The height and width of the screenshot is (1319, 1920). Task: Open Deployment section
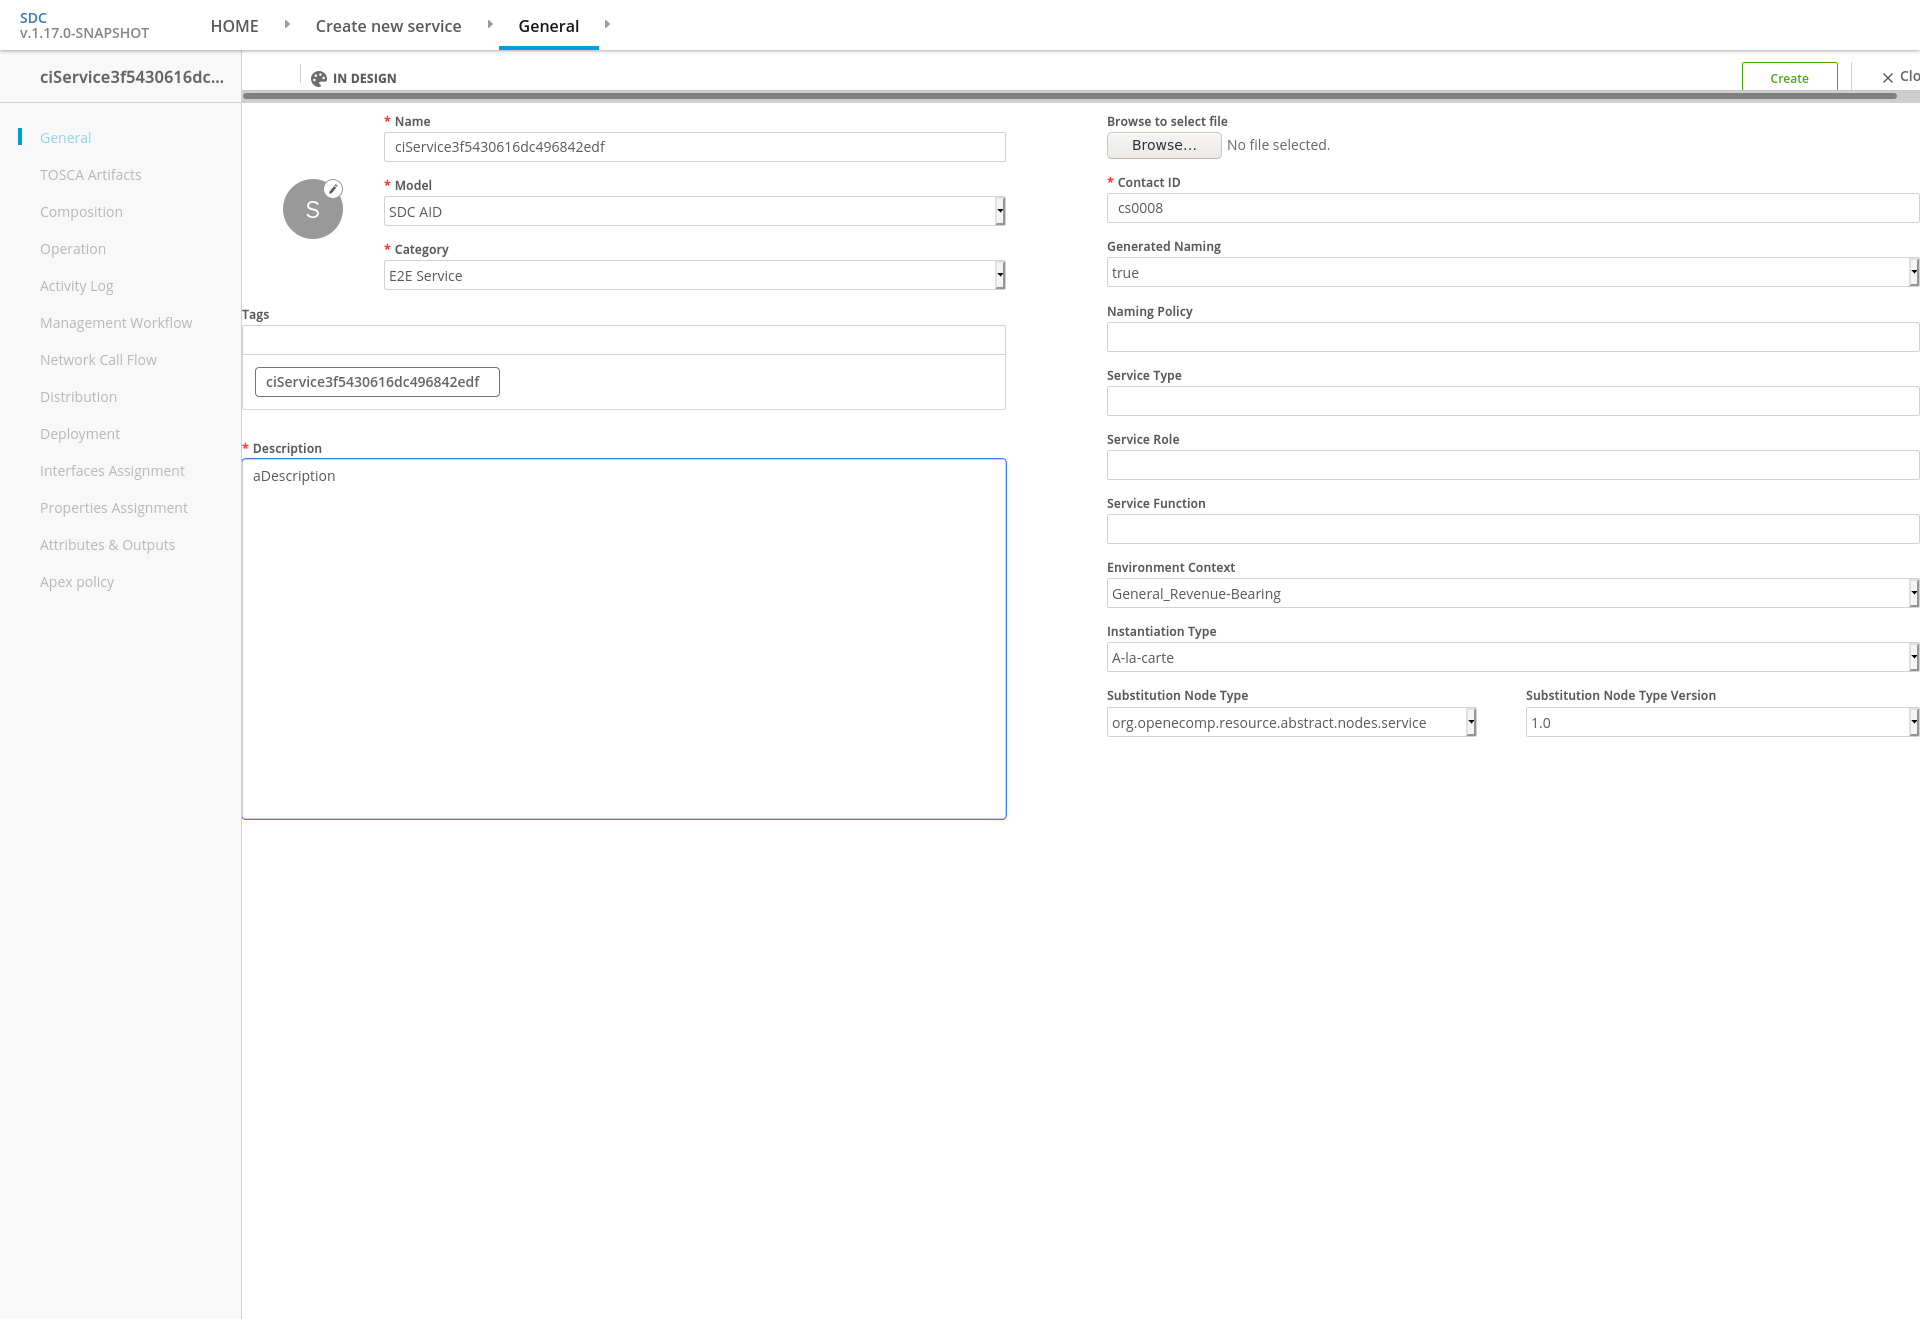80,434
